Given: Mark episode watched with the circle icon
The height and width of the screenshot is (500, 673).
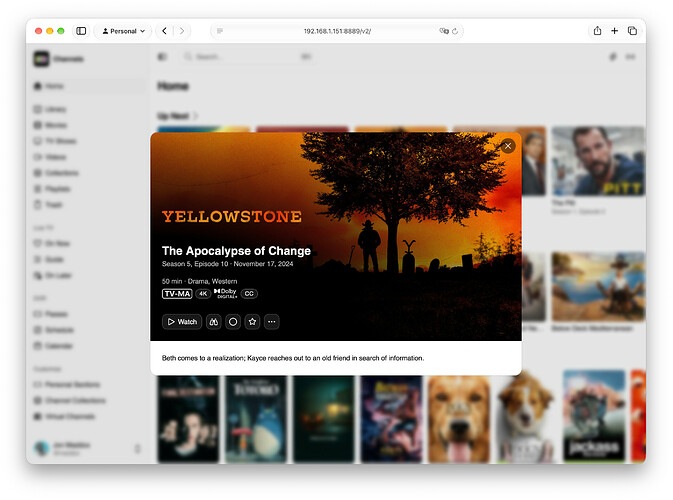Looking at the screenshot, I should (x=233, y=321).
